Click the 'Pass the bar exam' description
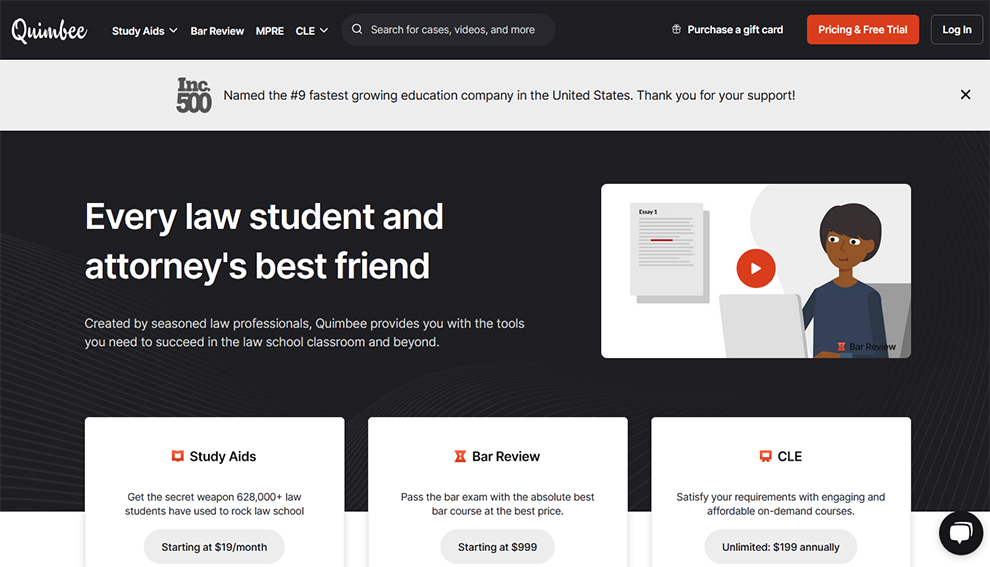The height and width of the screenshot is (567, 990). (498, 504)
